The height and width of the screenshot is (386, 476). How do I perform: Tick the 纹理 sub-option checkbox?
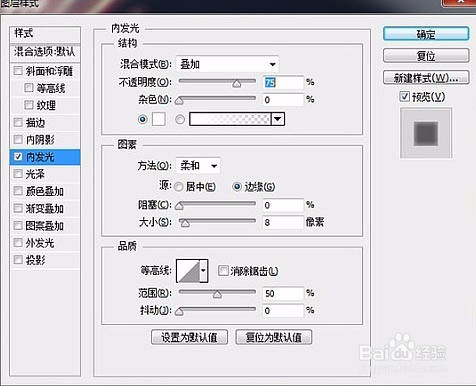29,105
